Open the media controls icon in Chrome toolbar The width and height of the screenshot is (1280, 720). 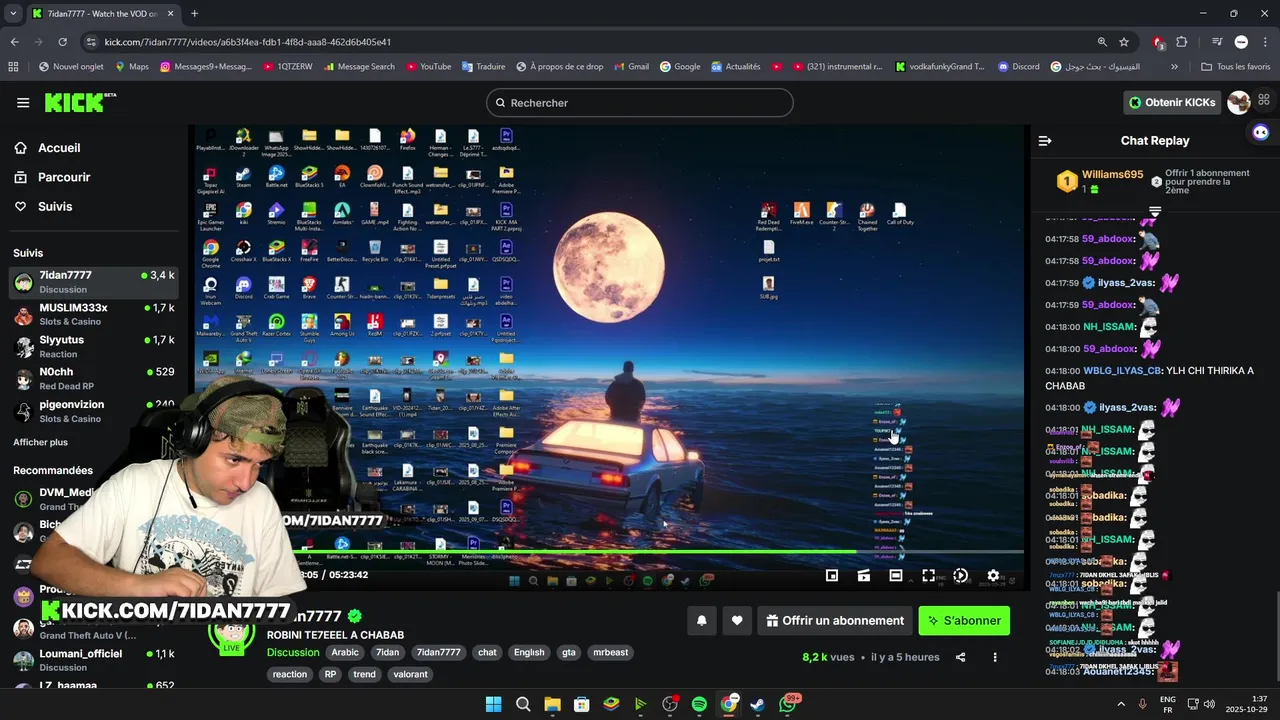[1217, 42]
